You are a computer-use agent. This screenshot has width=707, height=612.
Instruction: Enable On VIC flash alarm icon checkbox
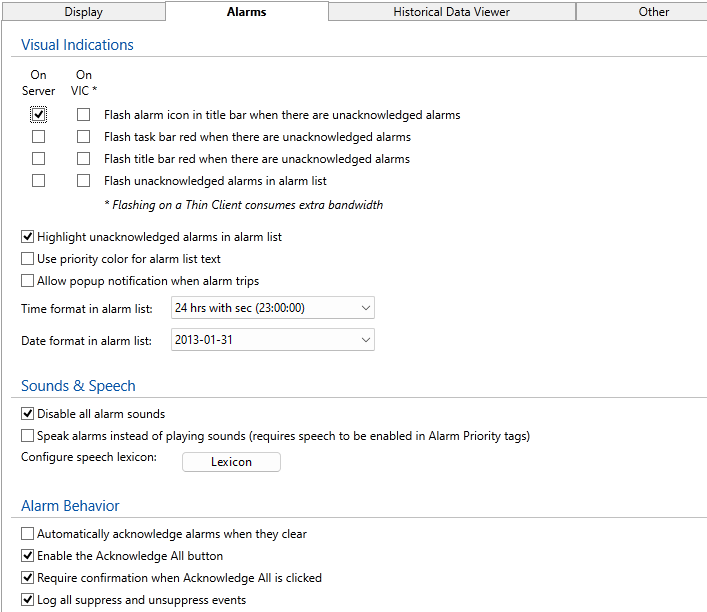pos(84,115)
